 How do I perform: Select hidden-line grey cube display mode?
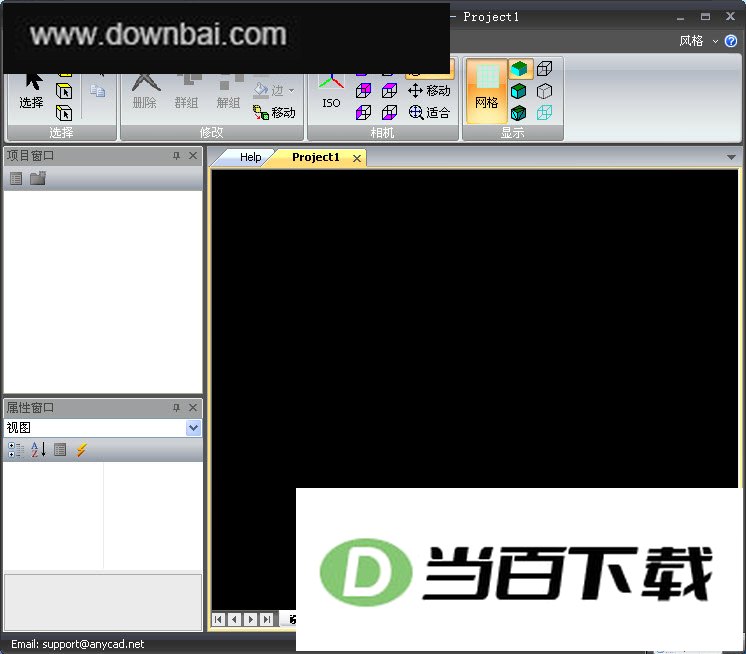click(x=544, y=91)
